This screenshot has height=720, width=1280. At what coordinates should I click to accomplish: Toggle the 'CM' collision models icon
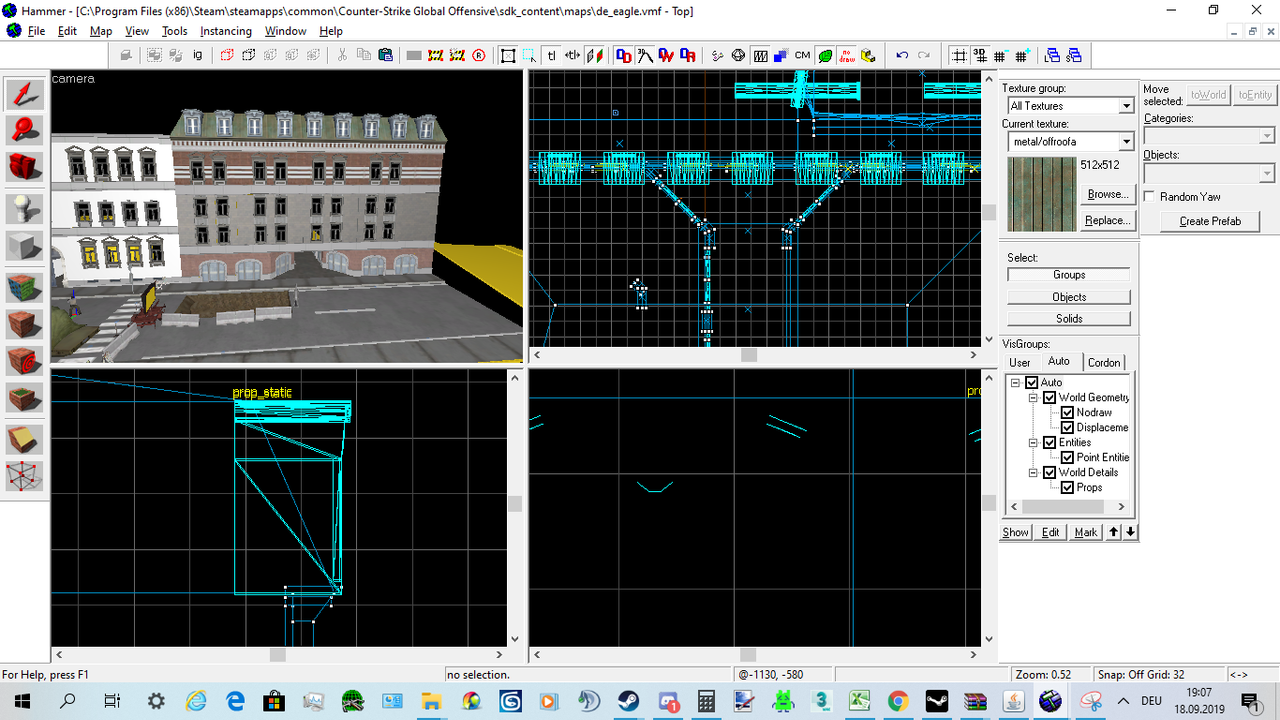click(x=802, y=56)
